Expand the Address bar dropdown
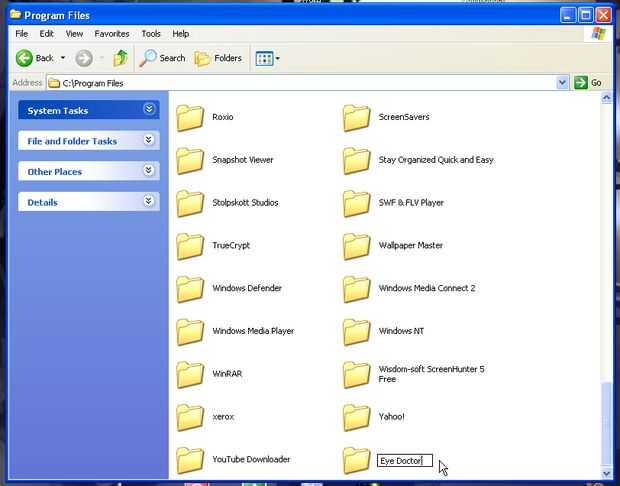 point(562,83)
